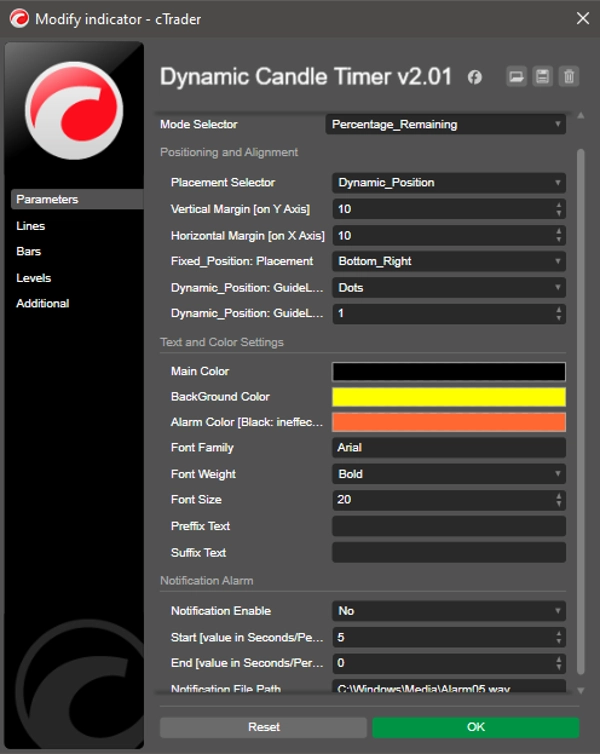Viewport: 600px width, 754px height.
Task: Click the large cTrader logo in sidebar
Action: (74, 111)
